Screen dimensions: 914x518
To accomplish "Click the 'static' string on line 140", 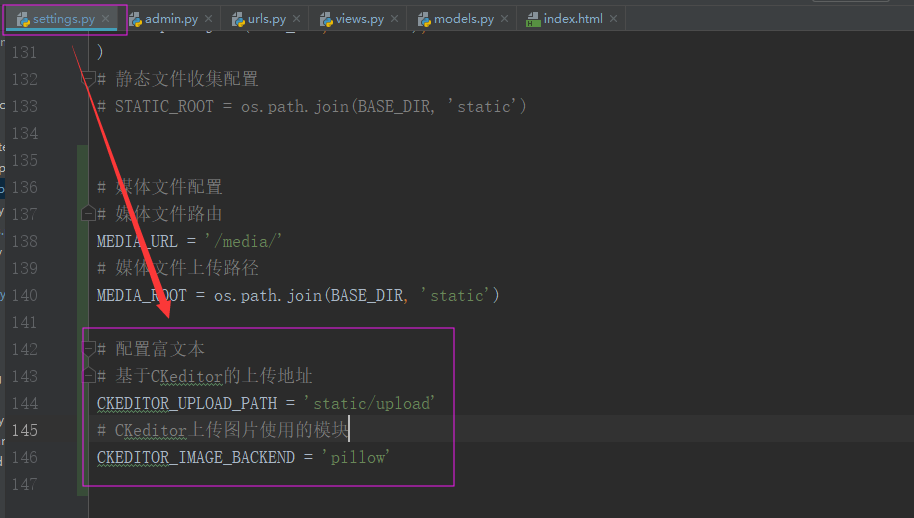I will (457, 295).
